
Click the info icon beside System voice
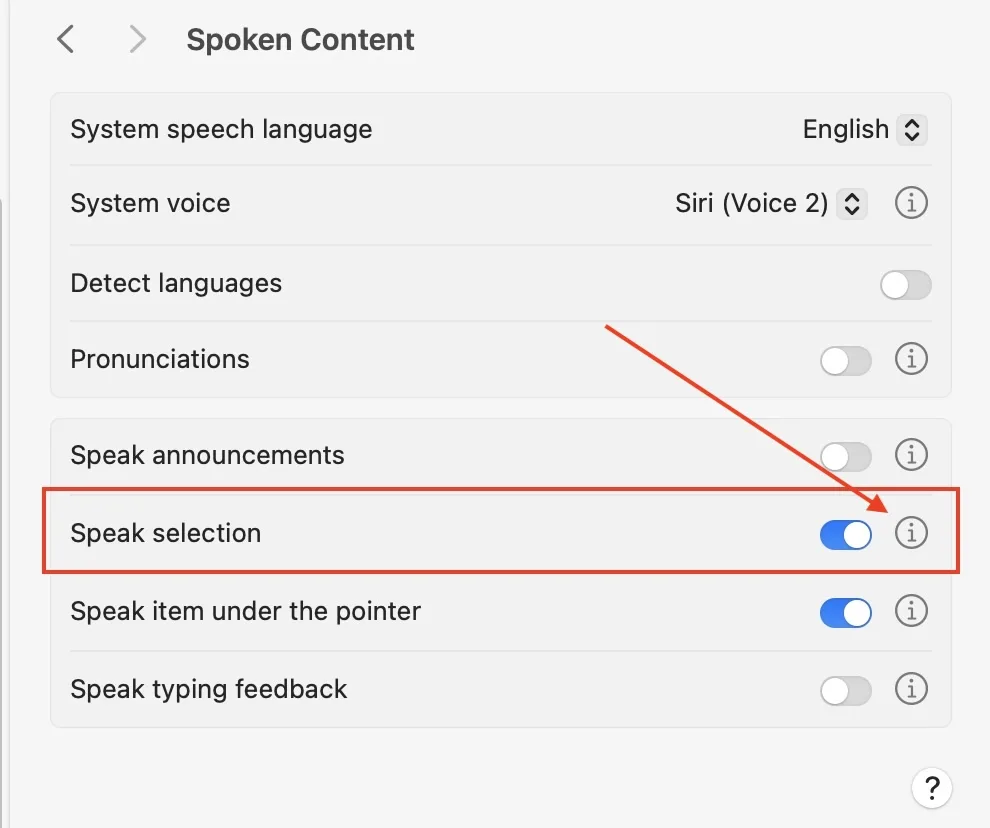911,203
